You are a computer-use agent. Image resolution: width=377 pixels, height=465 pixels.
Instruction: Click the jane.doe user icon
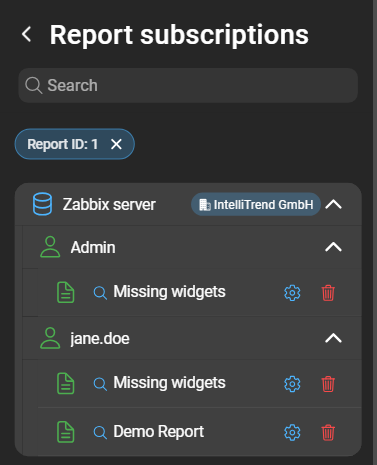(x=50, y=338)
